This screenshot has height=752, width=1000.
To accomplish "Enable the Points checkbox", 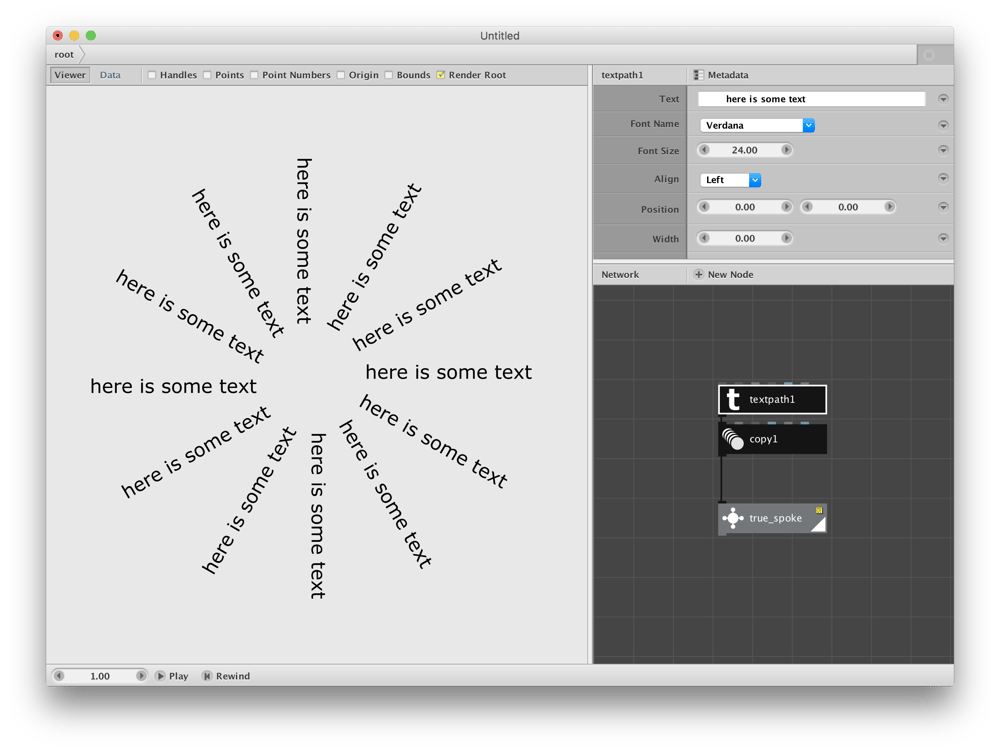I will pos(207,75).
